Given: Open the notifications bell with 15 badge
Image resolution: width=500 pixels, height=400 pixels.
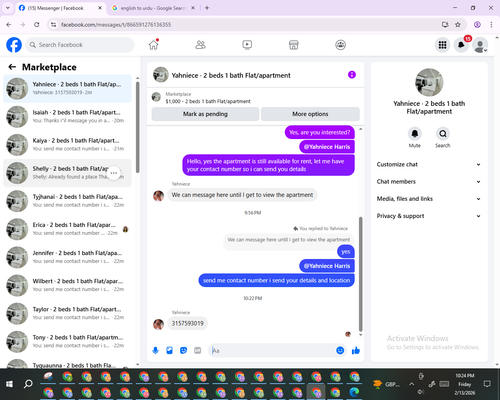Looking at the screenshot, I should [461, 45].
